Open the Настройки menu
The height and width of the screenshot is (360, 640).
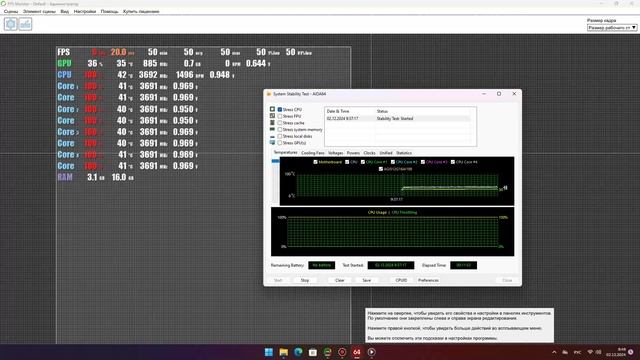[x=85, y=11]
